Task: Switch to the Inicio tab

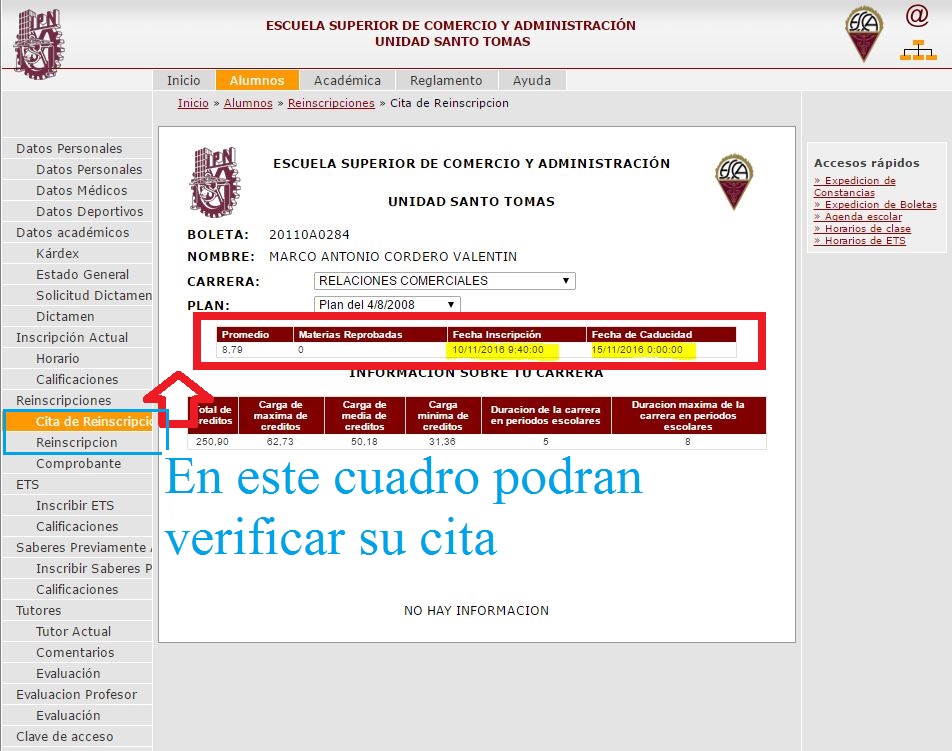Action: tap(183, 80)
